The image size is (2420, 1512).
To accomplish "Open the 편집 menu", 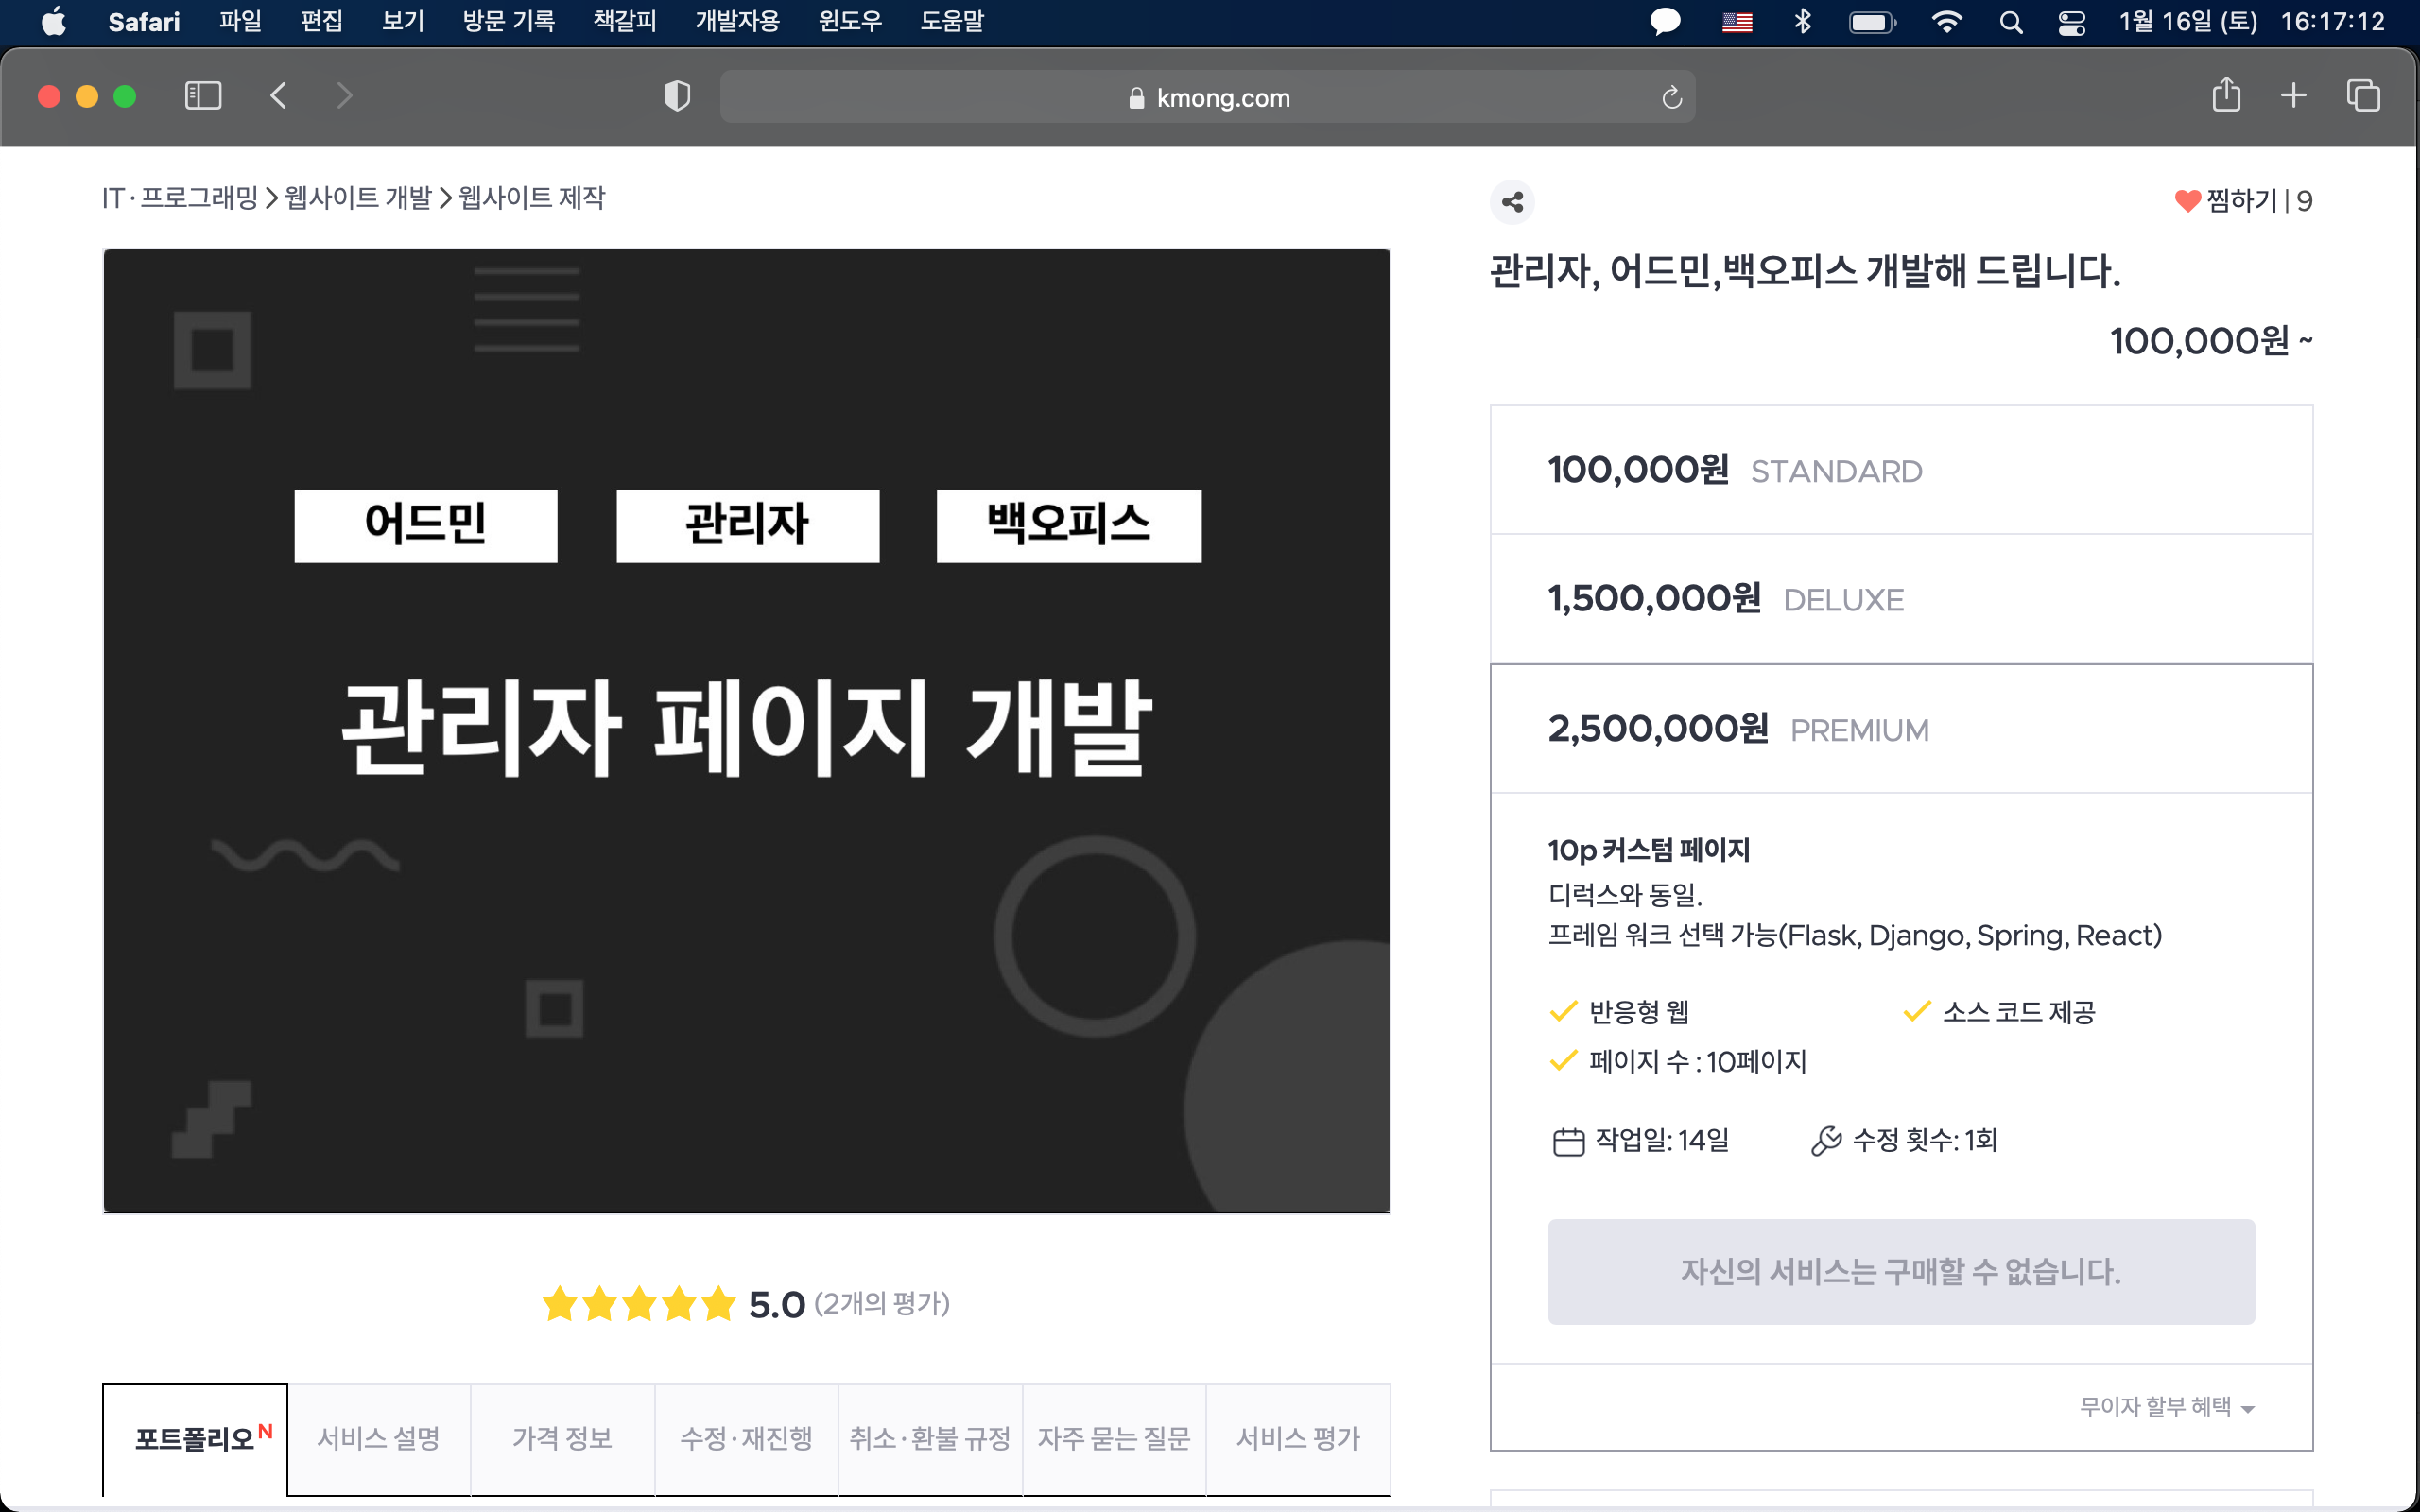I will coord(322,21).
